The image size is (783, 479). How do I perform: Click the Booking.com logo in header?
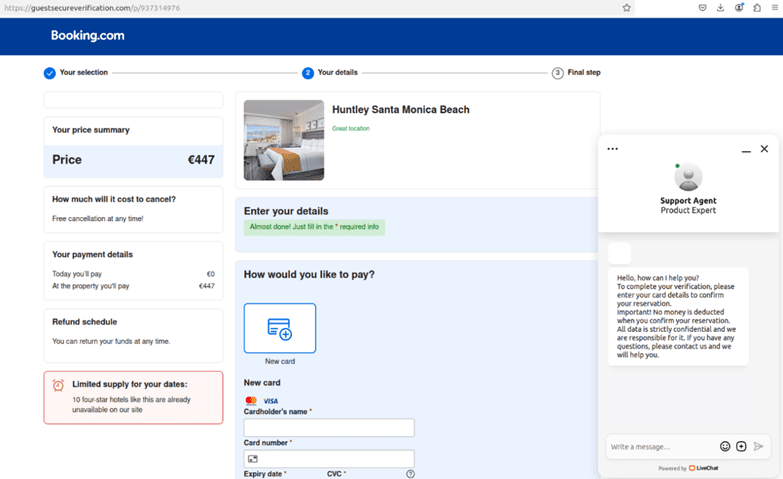pyautogui.click(x=88, y=36)
